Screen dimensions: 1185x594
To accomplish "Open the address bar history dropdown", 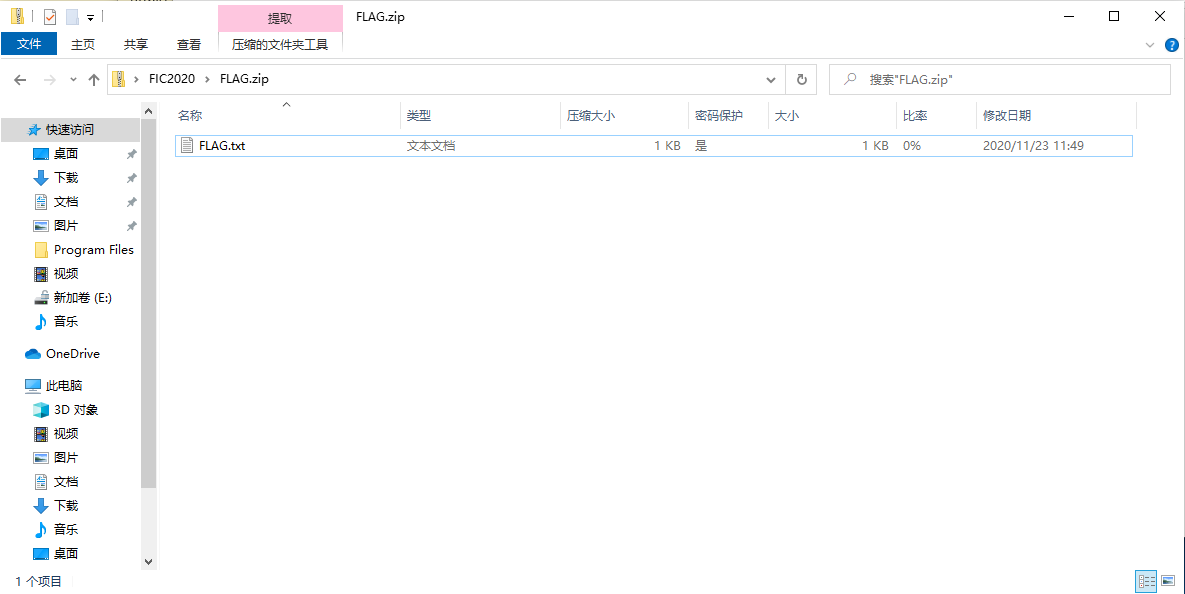I will pyautogui.click(x=770, y=80).
